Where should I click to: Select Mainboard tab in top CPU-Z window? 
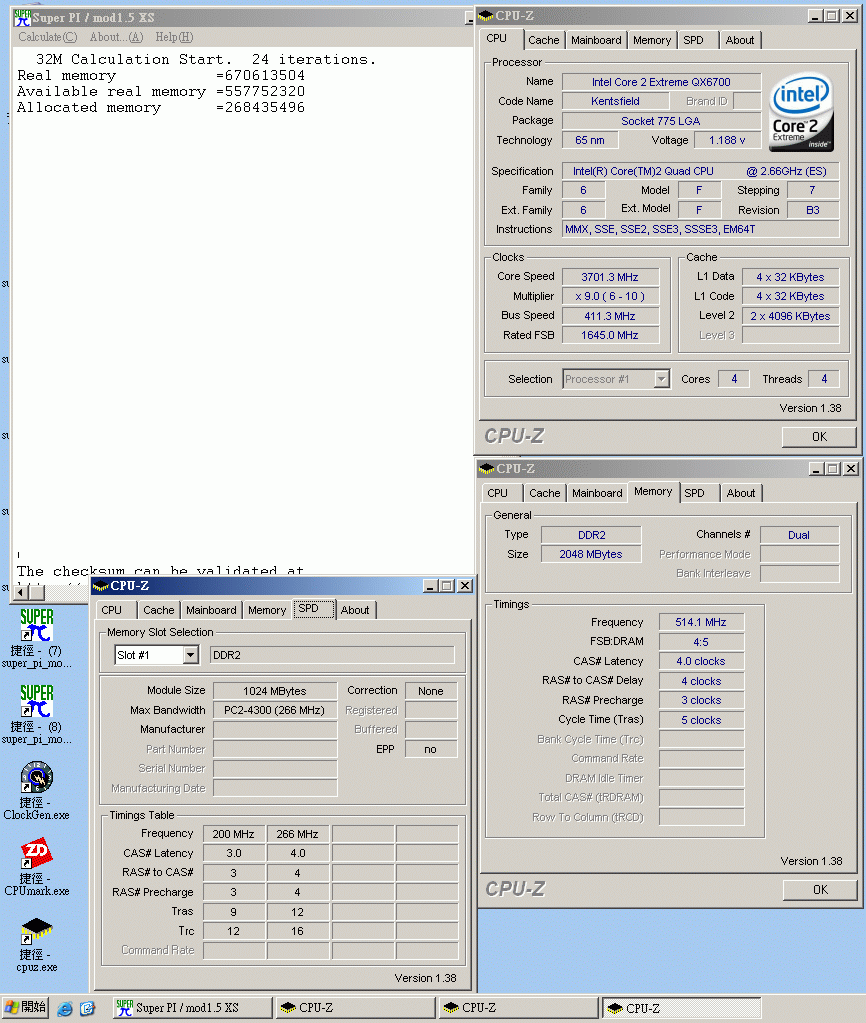pyautogui.click(x=596, y=40)
